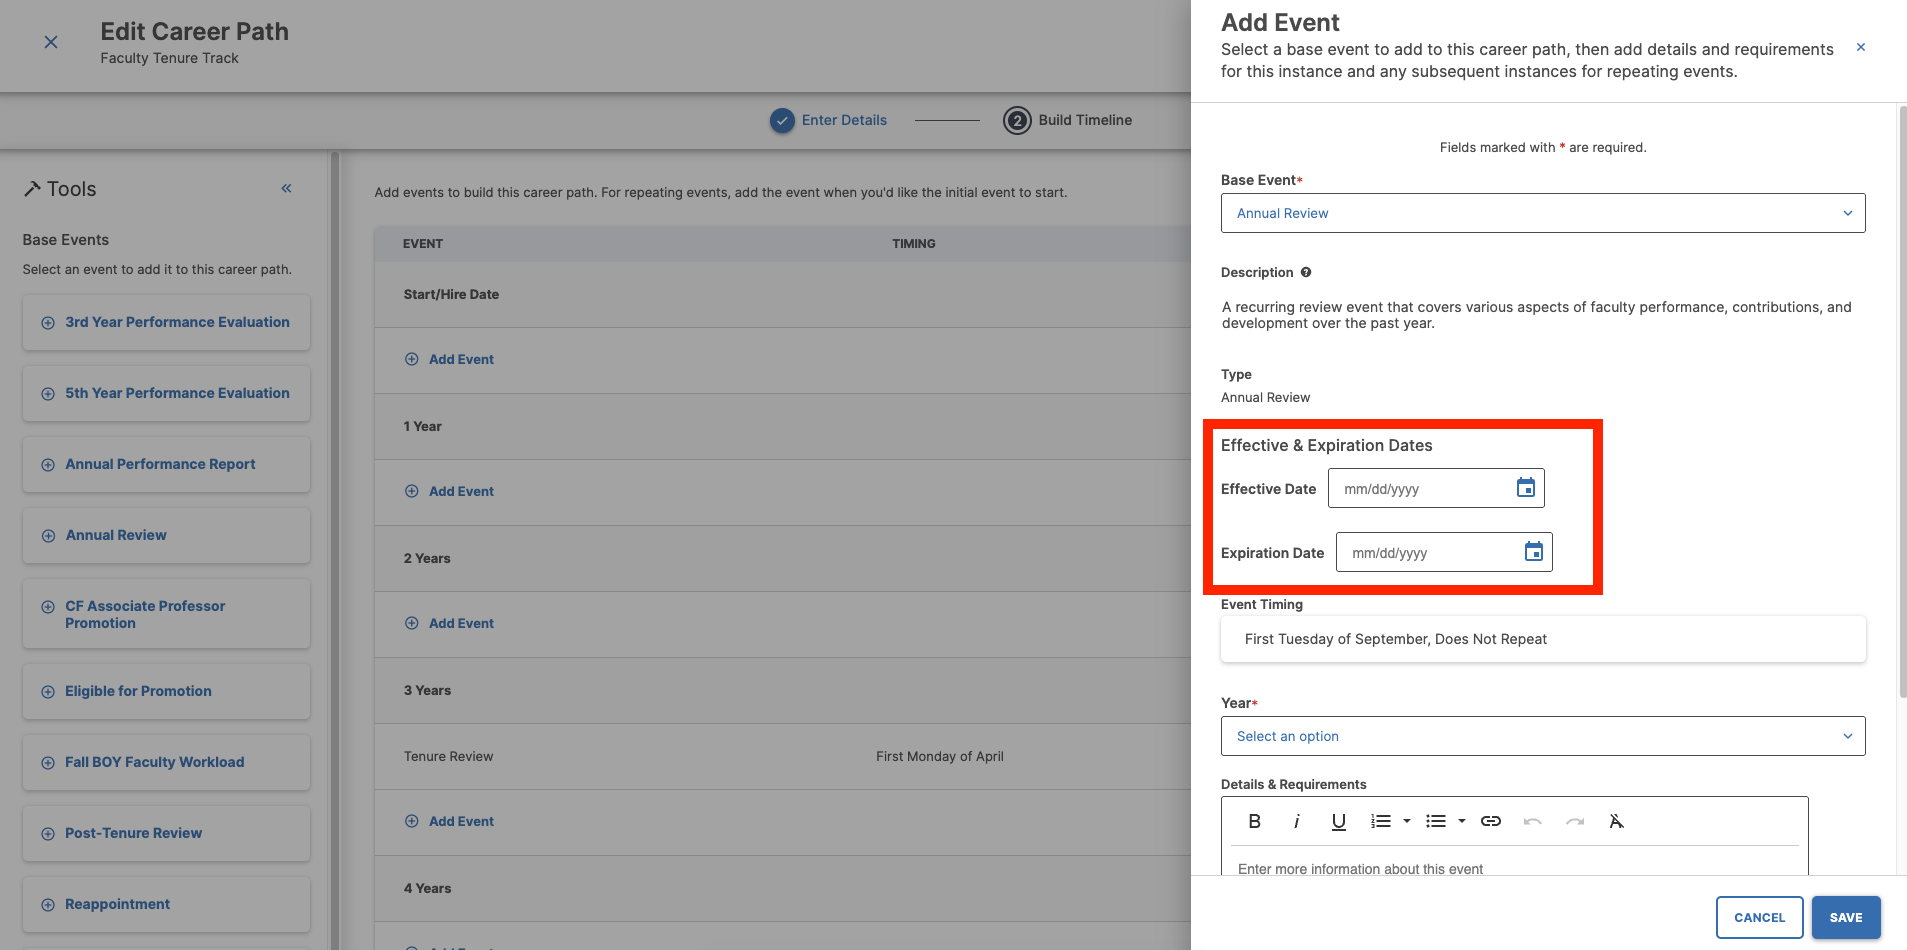Open numbered list style dropdown arrow

[x=1407, y=821]
